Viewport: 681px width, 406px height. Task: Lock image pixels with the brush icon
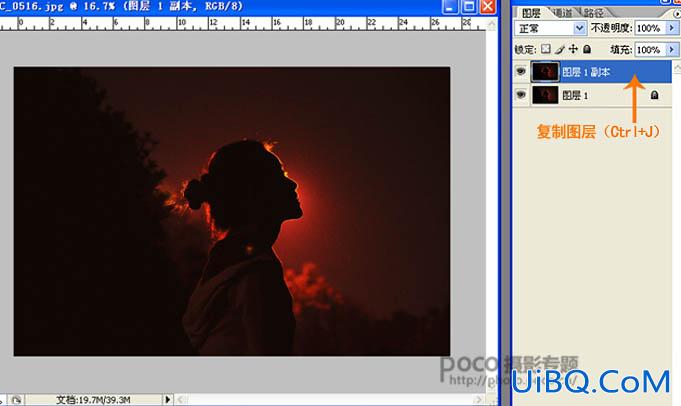(560, 50)
